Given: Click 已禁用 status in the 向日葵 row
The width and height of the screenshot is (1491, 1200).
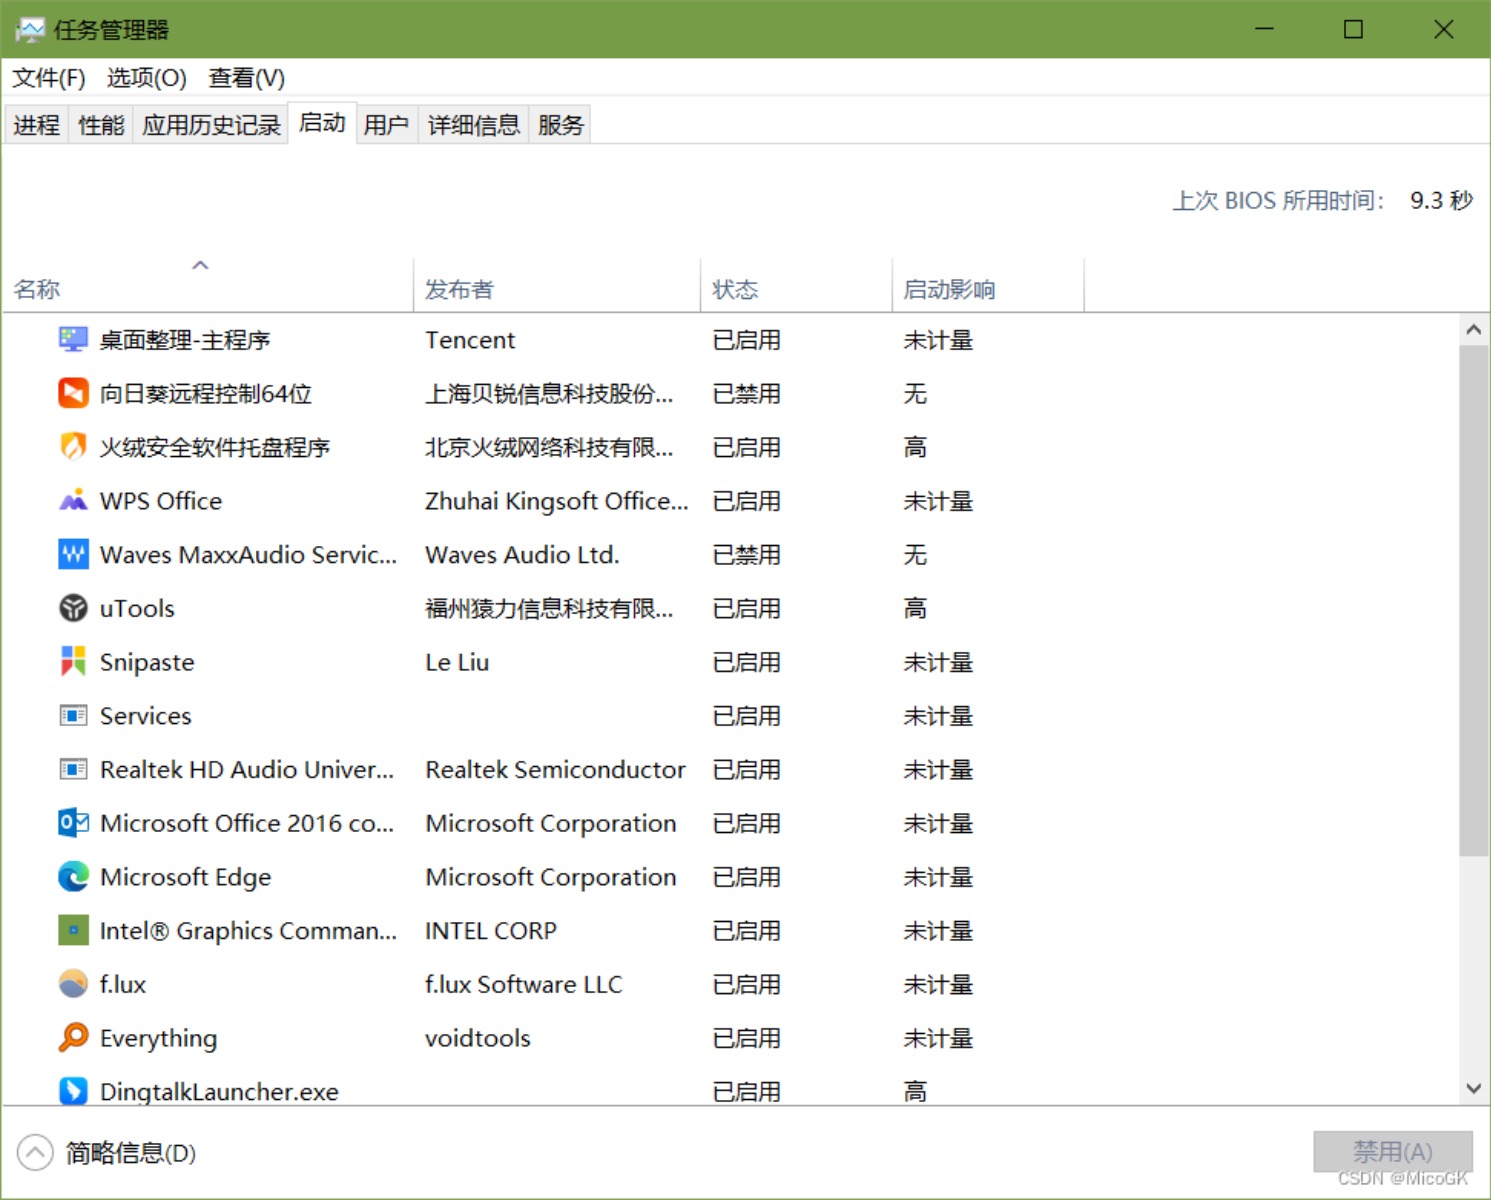Looking at the screenshot, I should 746,394.
